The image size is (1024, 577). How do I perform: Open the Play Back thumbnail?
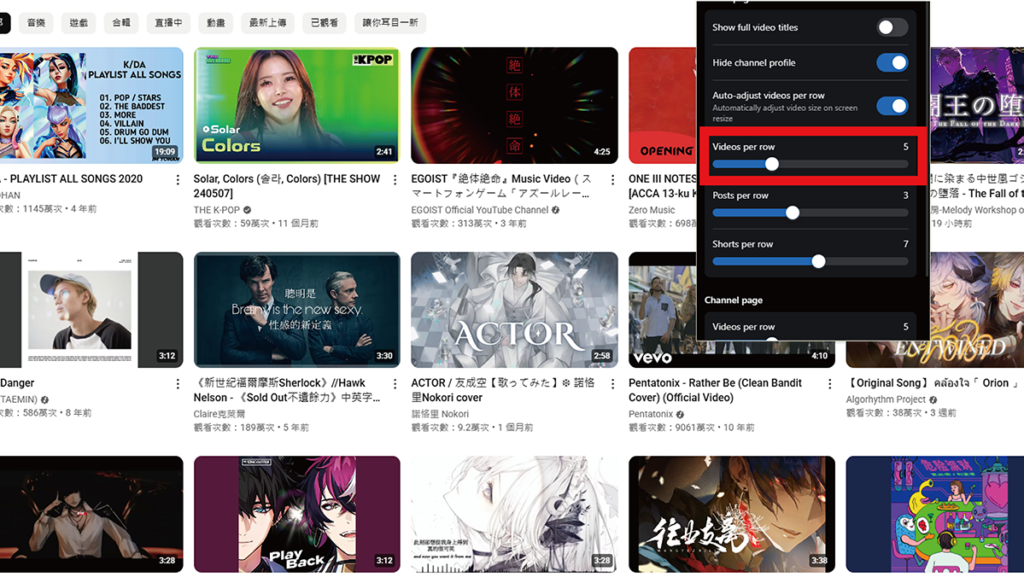tap(296, 514)
